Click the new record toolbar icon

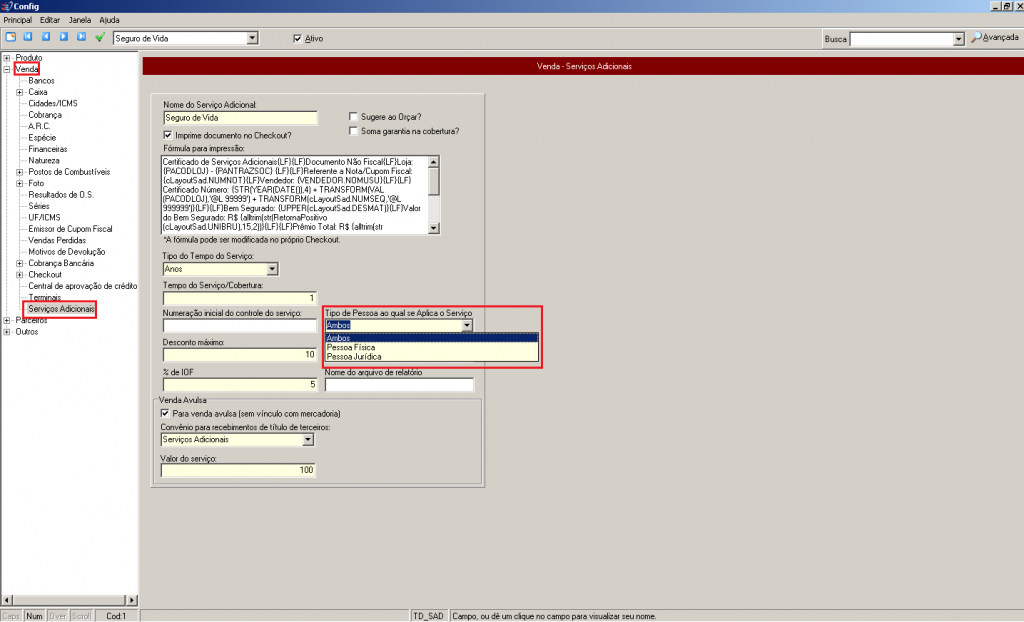pyautogui.click(x=11, y=37)
